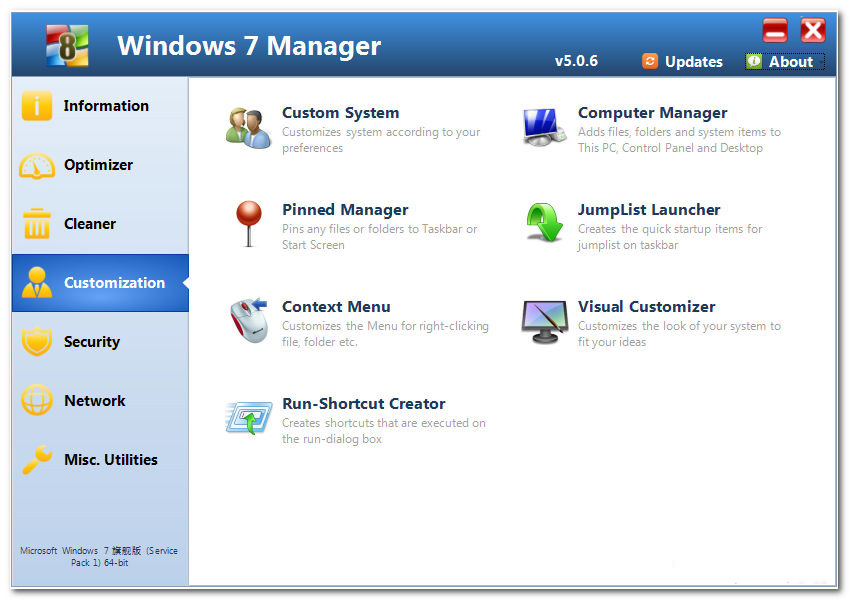Click 'Pins any files or folders to Taskbar' description
Viewport: 849px width, 600px height.
(x=380, y=237)
